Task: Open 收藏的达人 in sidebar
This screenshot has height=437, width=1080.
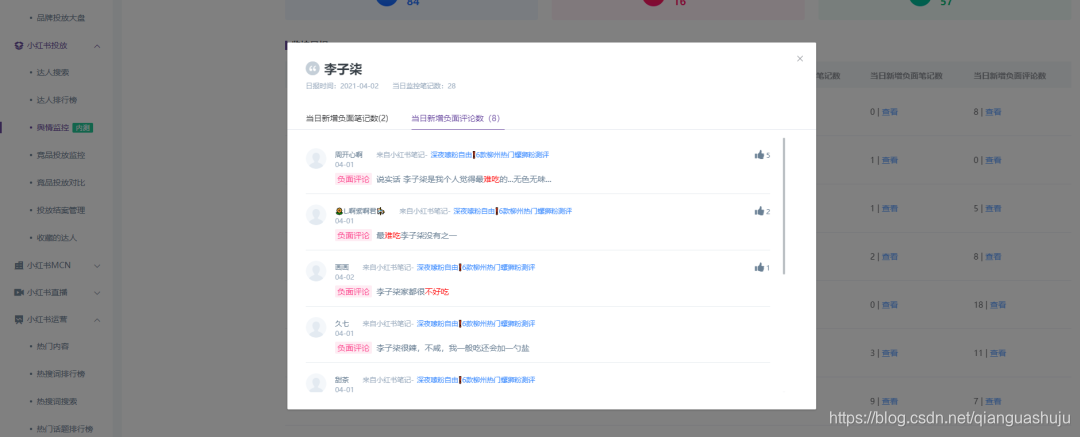Action: point(57,238)
